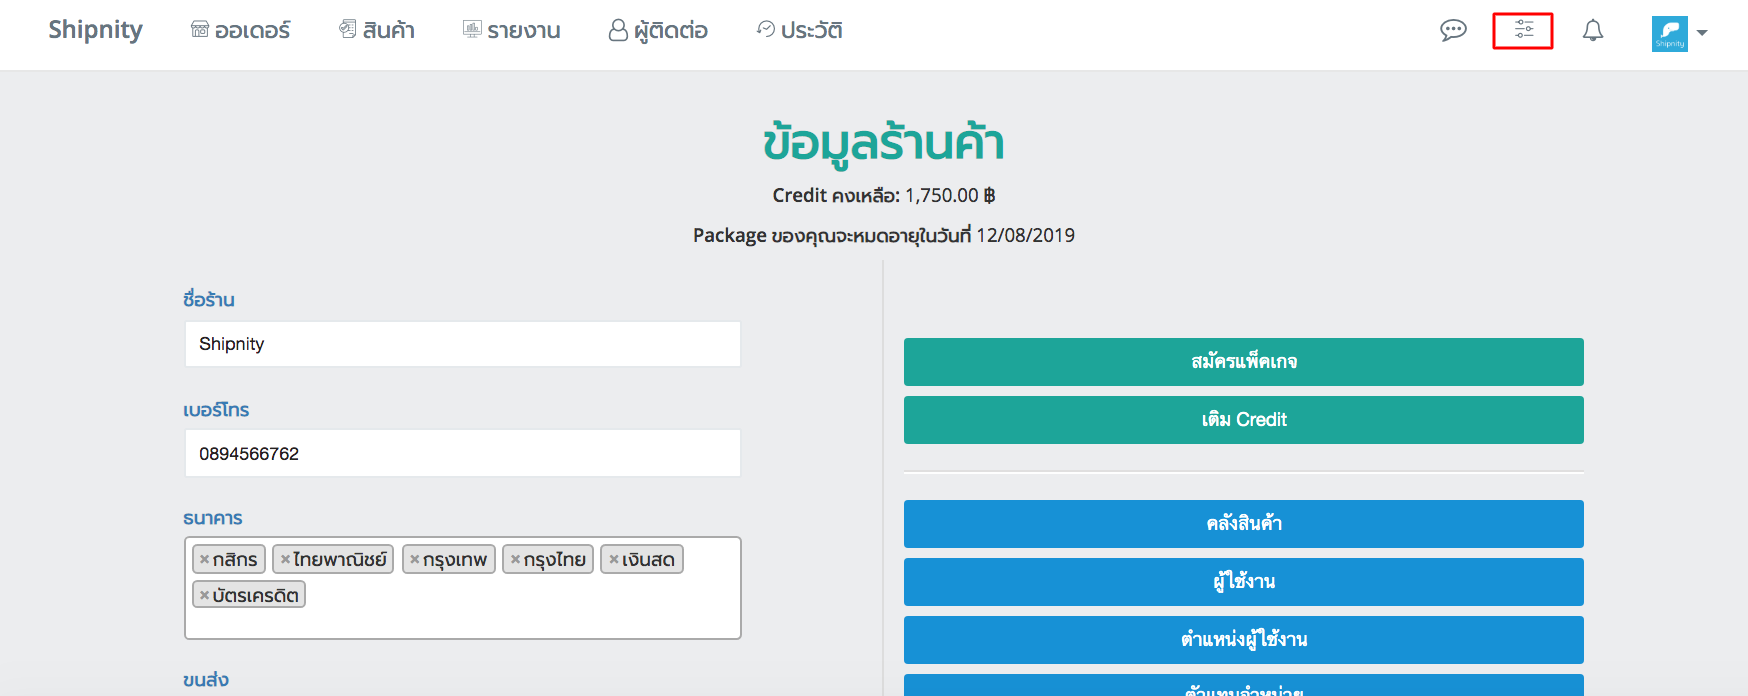Remove the กสิกร bank tag
The height and width of the screenshot is (696, 1748).
pyautogui.click(x=205, y=560)
